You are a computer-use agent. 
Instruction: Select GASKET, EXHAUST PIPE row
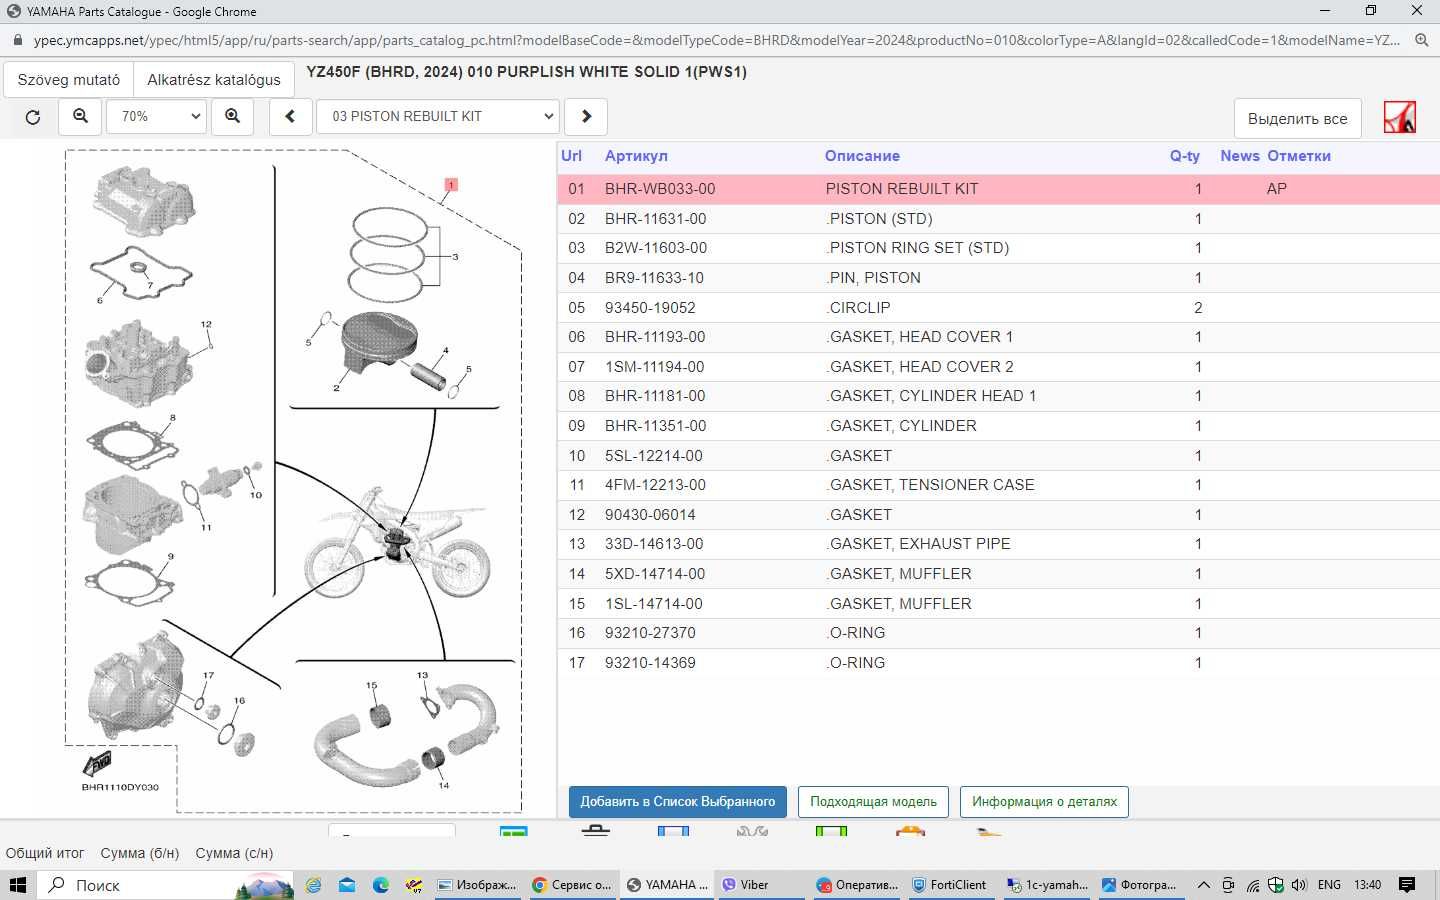point(998,544)
